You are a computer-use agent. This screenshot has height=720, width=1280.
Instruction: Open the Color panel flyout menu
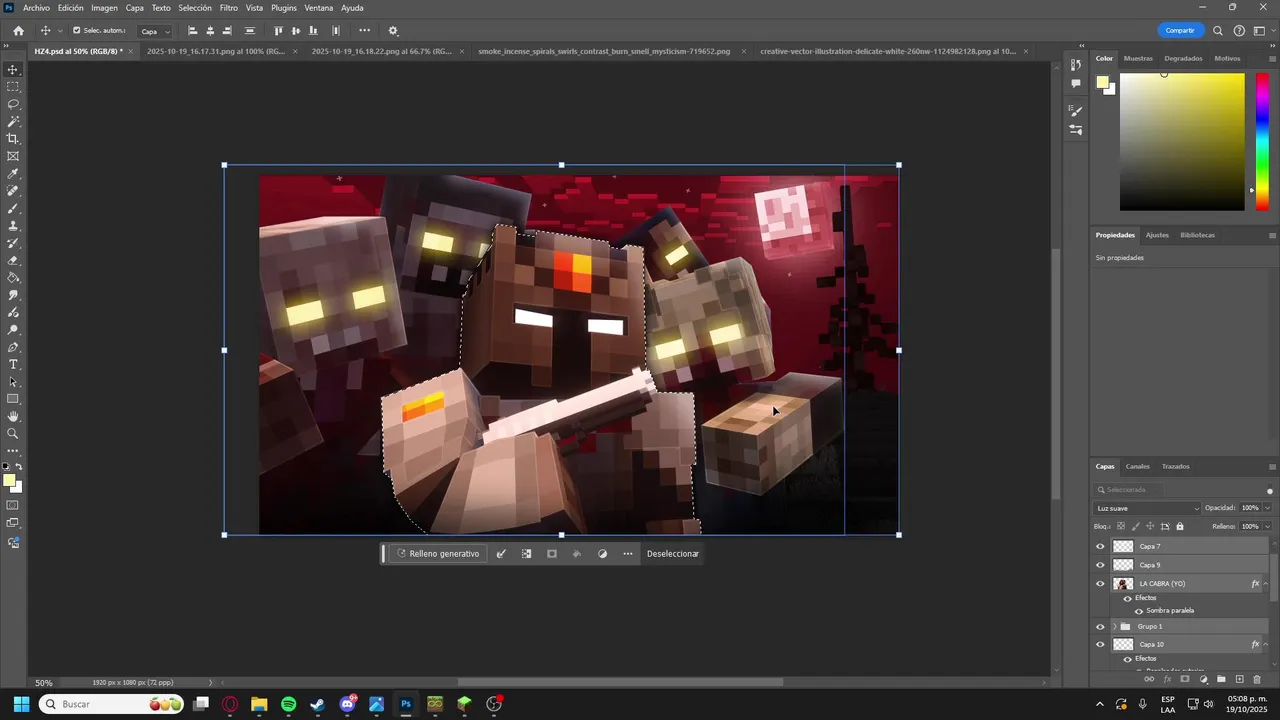coord(1272,58)
